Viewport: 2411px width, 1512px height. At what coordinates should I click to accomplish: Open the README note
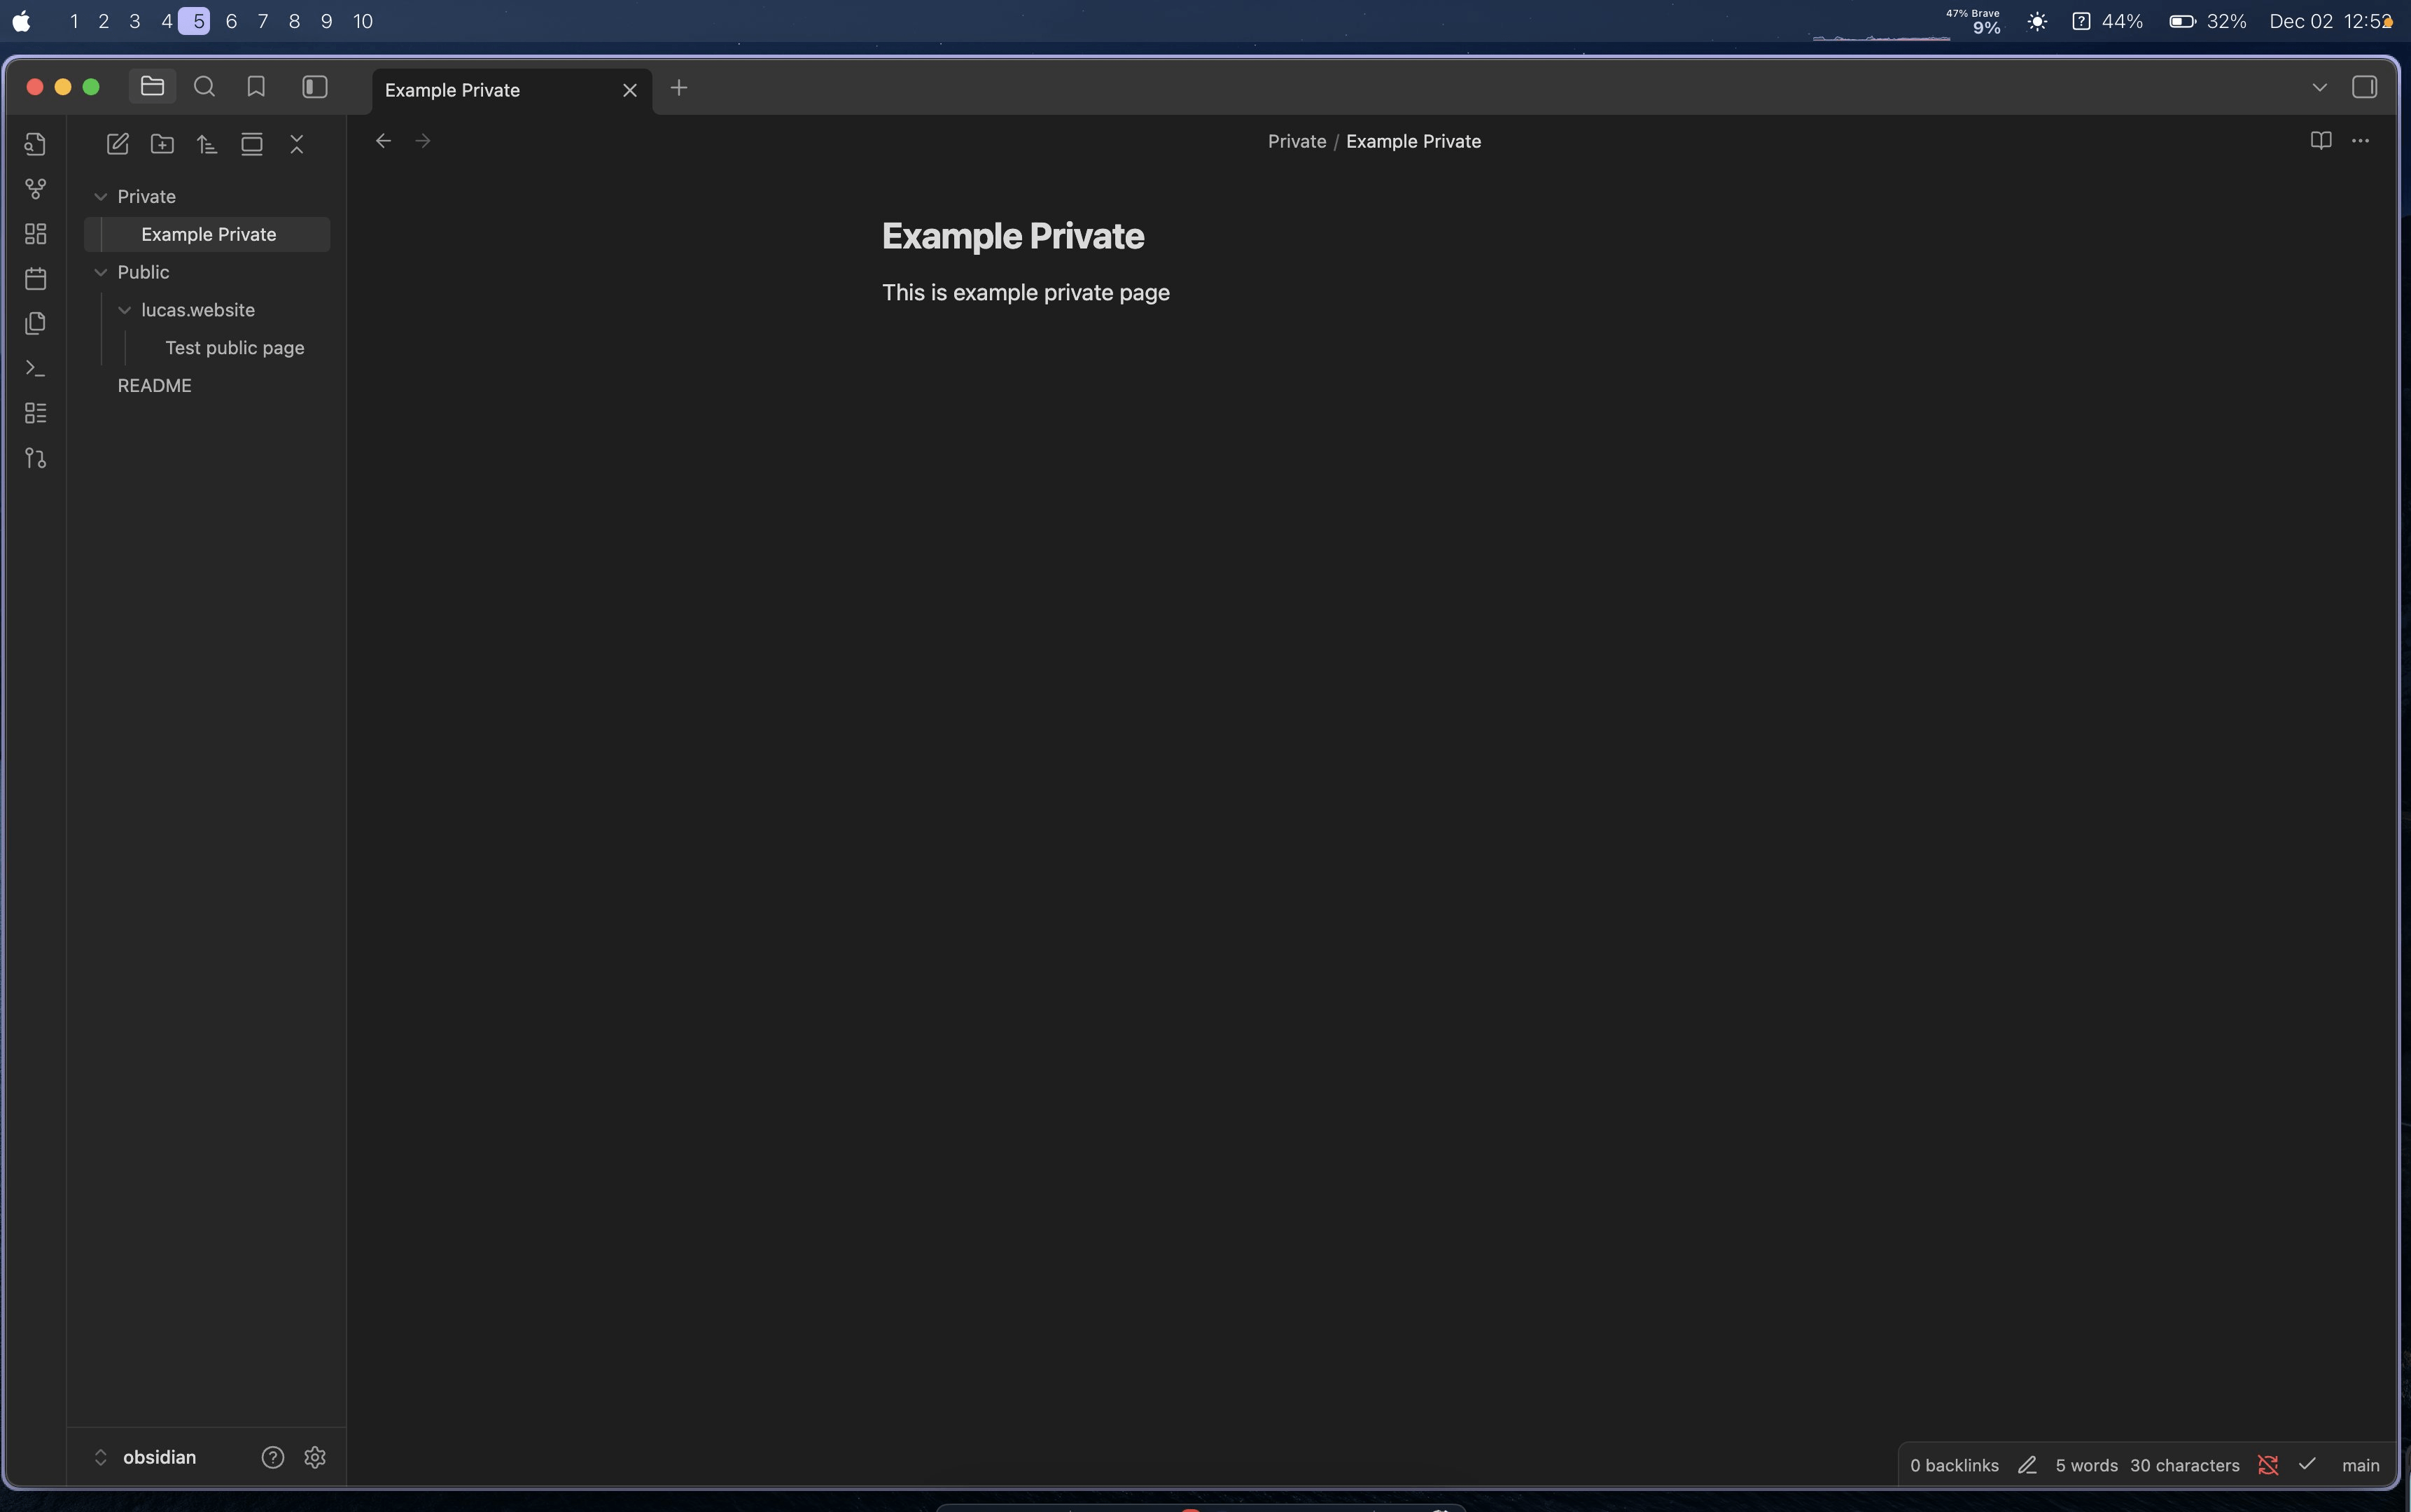[154, 386]
